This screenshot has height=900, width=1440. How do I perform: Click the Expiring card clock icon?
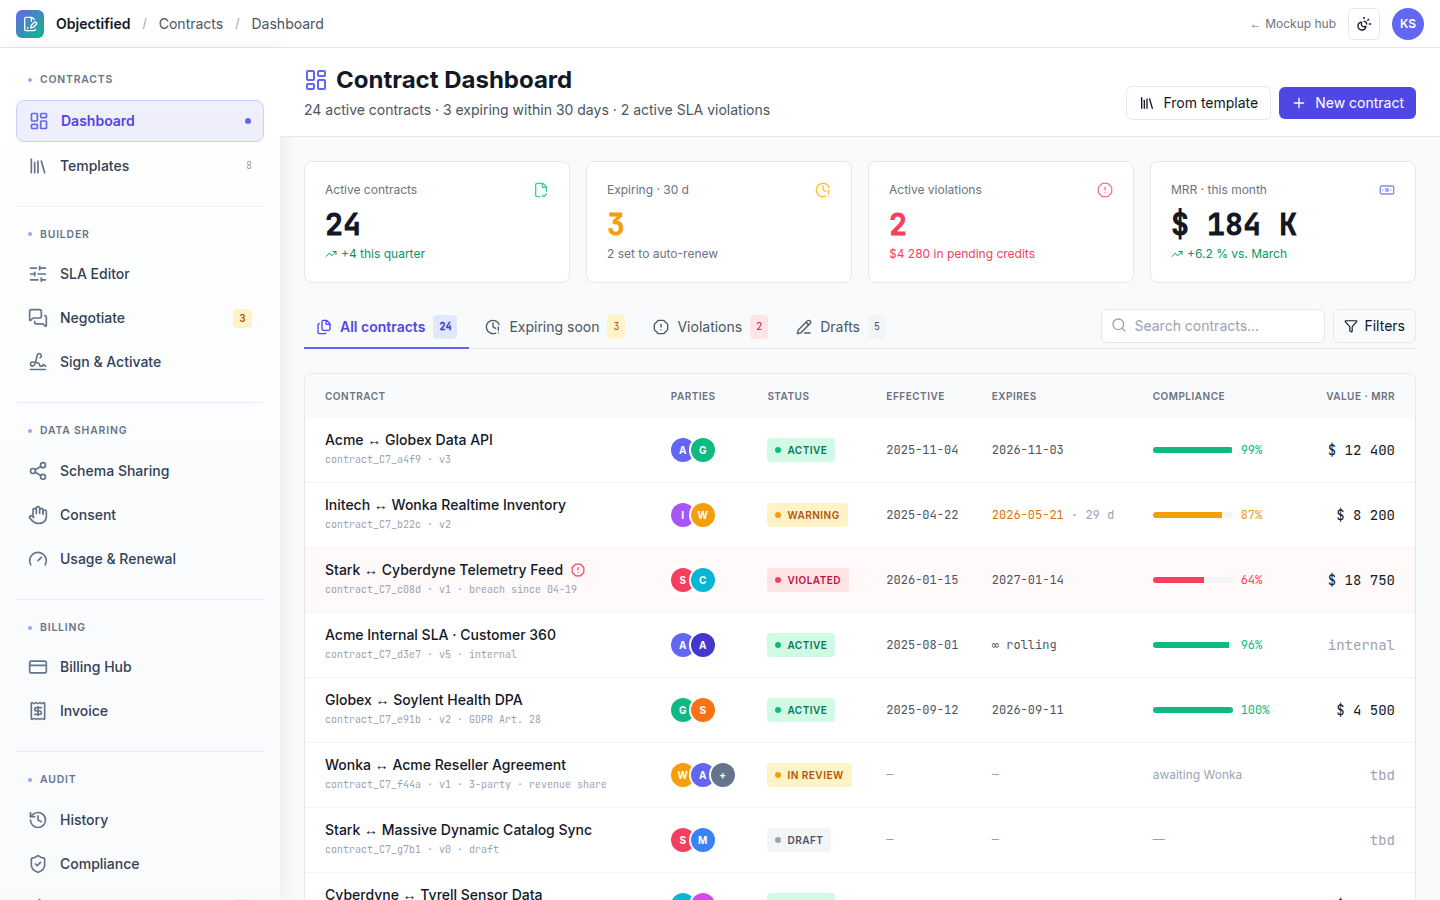(823, 190)
